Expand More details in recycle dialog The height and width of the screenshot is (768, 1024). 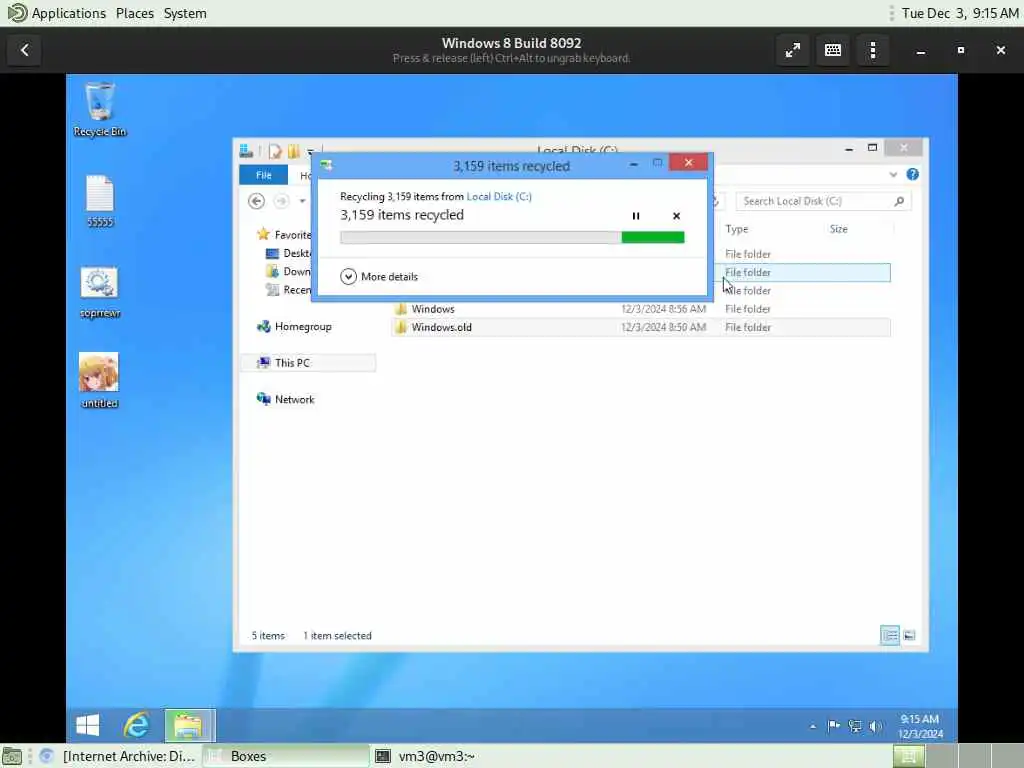pyautogui.click(x=379, y=276)
